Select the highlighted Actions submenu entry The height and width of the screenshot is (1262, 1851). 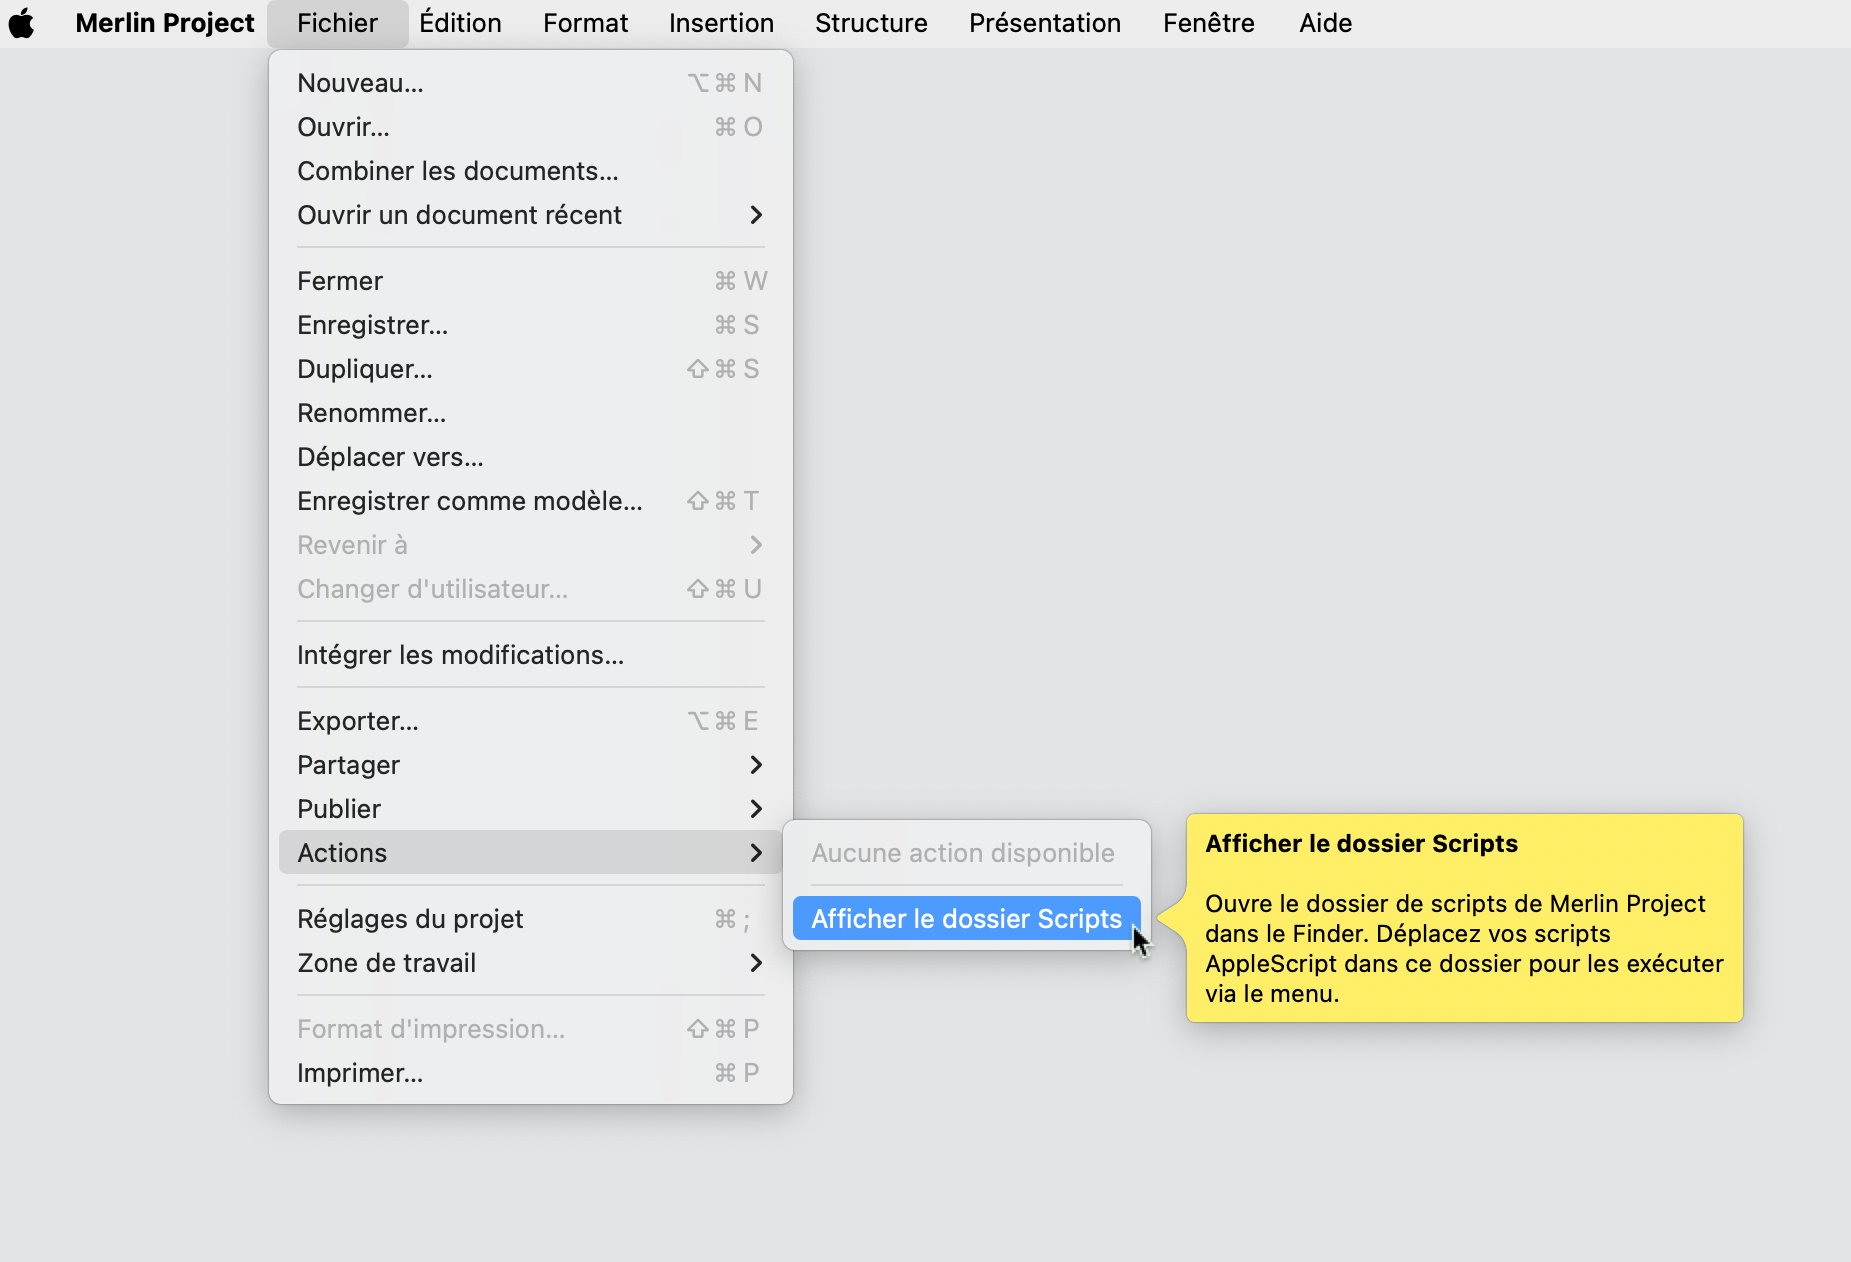(530, 853)
